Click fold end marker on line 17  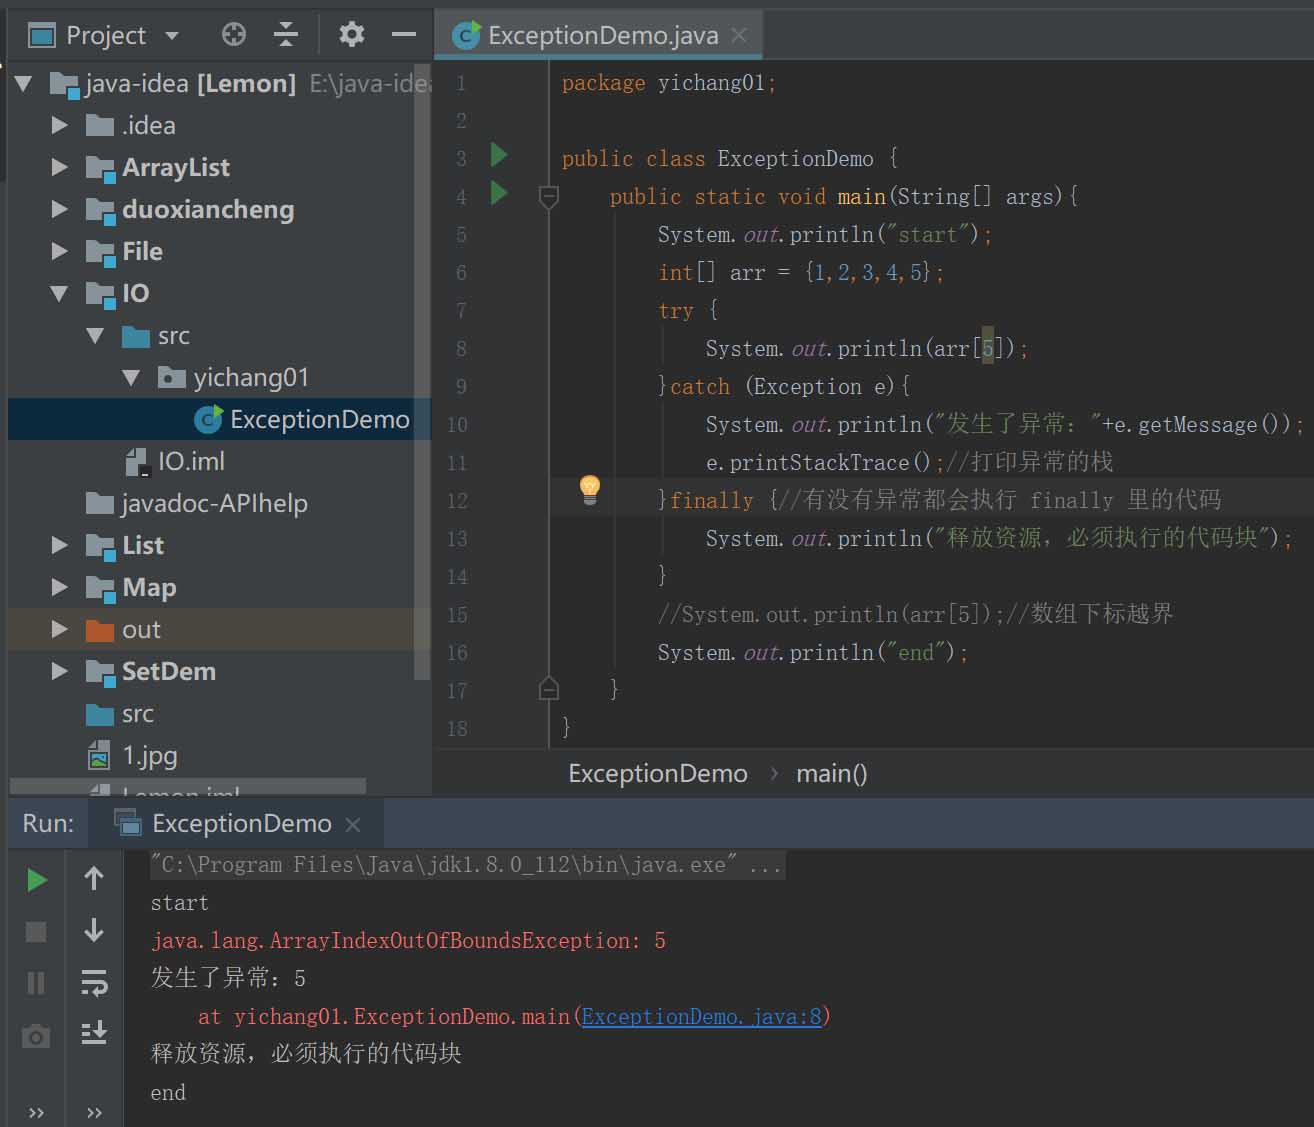[x=548, y=688]
